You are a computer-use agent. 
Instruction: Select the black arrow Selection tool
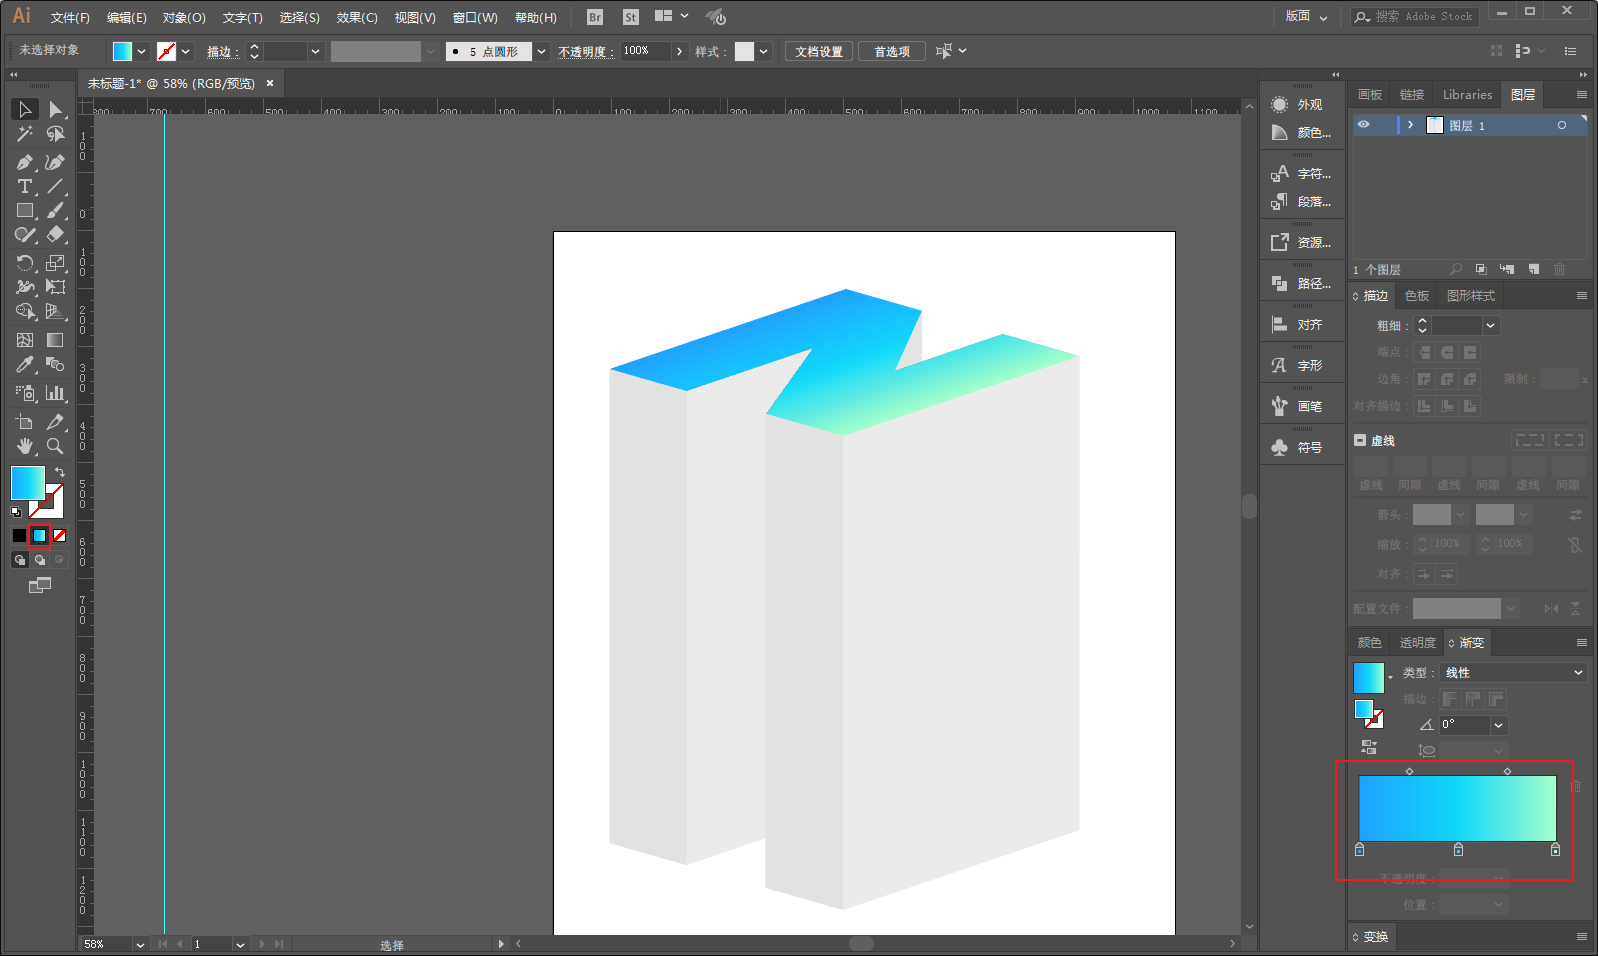[x=25, y=109]
